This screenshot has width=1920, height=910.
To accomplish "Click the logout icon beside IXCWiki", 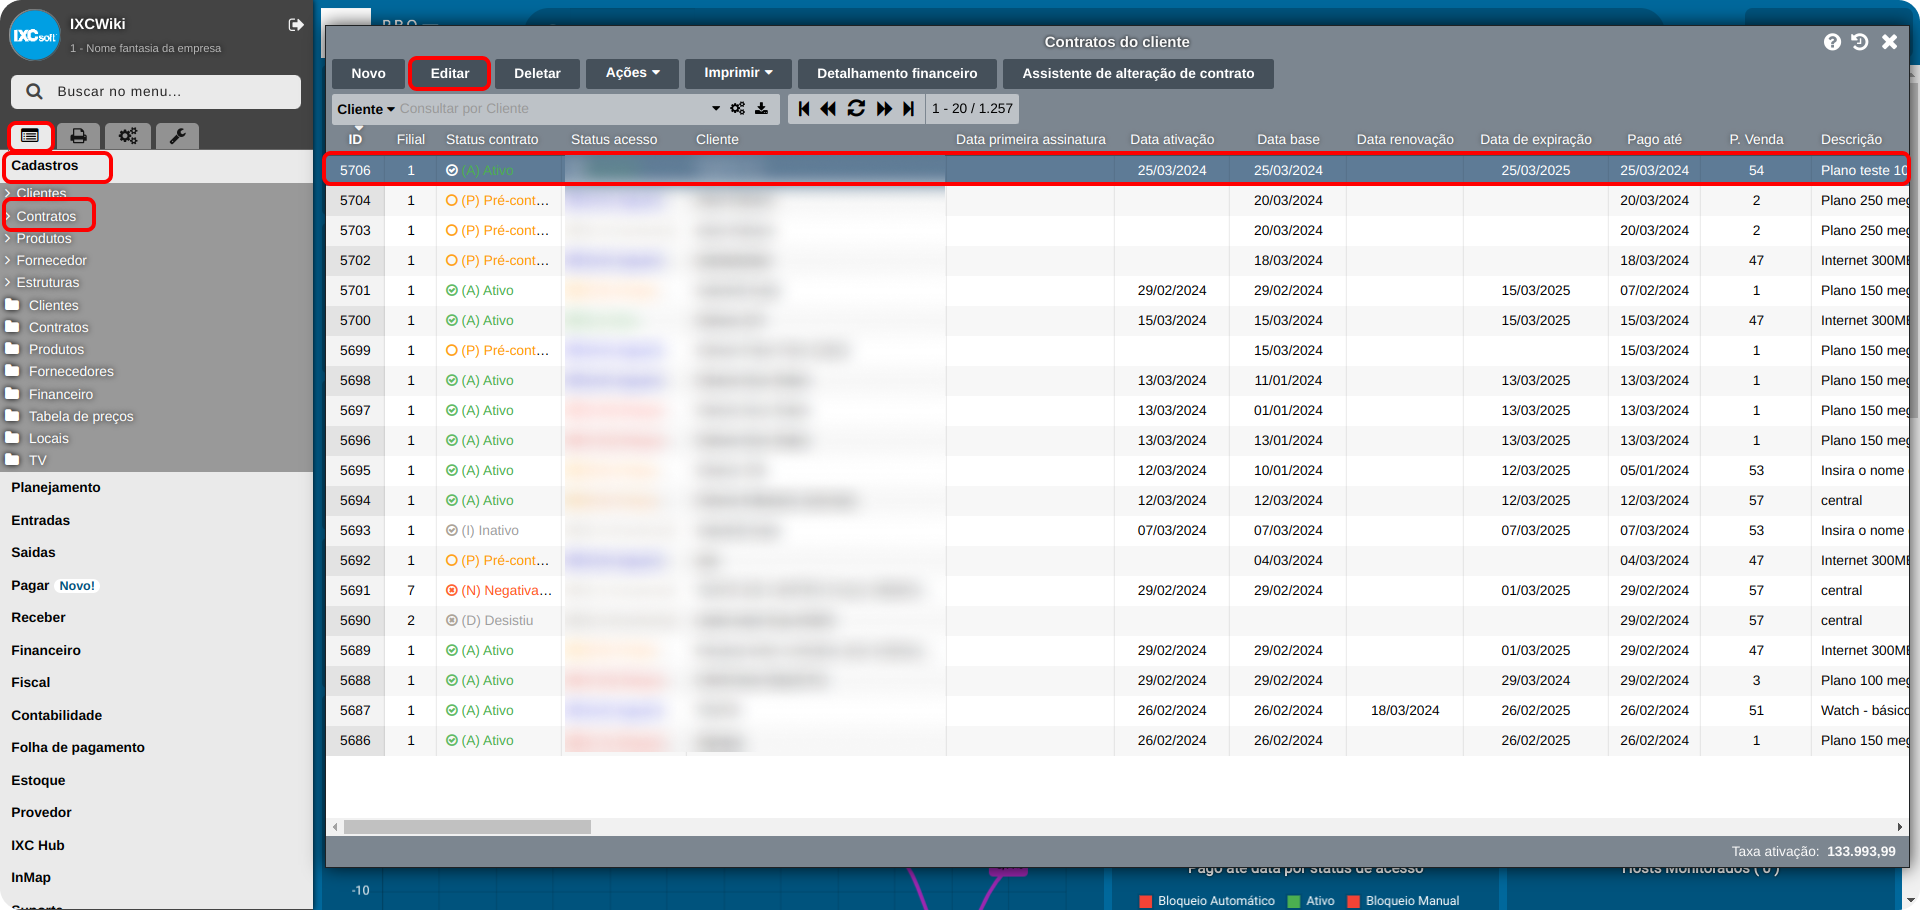I will coord(296,25).
